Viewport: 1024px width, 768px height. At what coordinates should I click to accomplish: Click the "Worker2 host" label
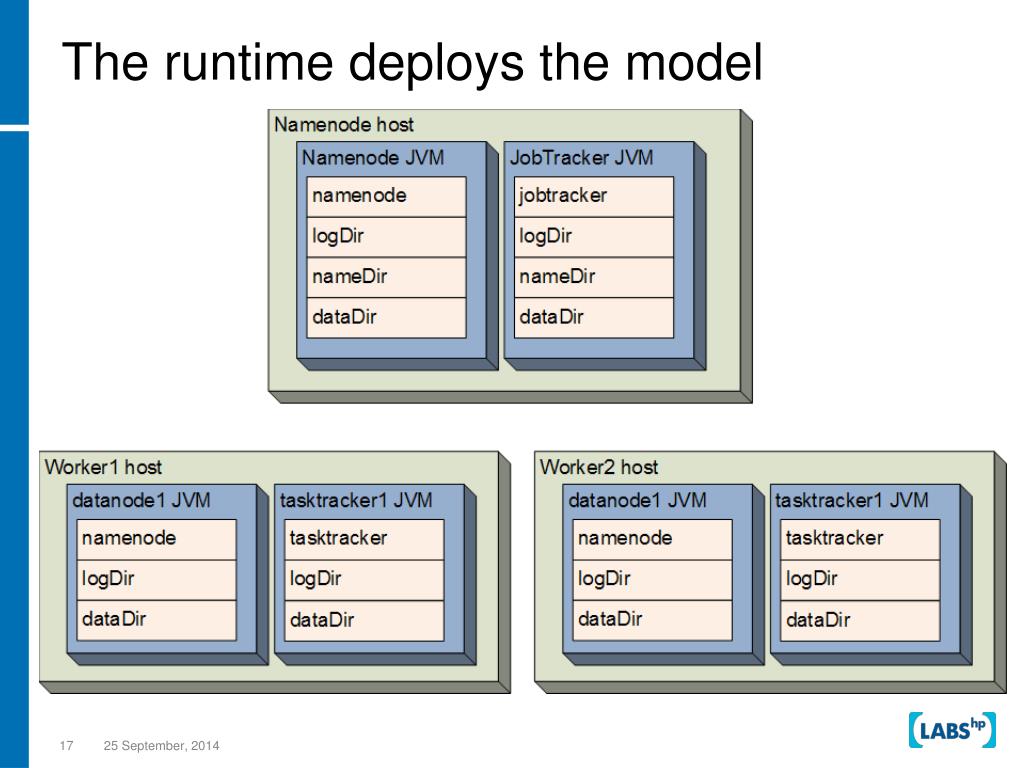point(599,467)
